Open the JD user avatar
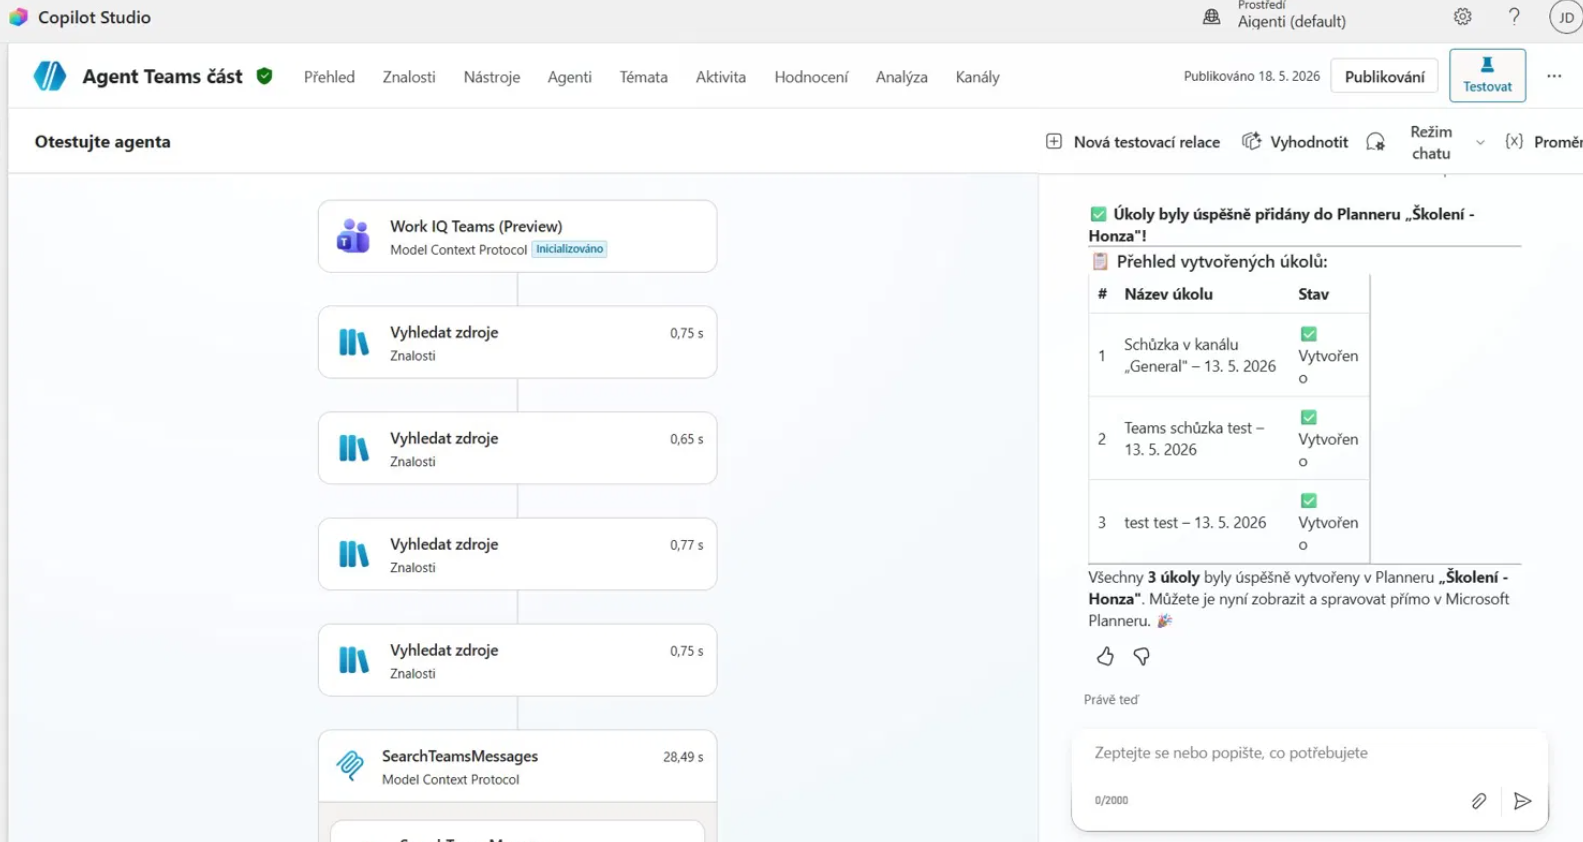Image resolution: width=1583 pixels, height=842 pixels. point(1565,17)
